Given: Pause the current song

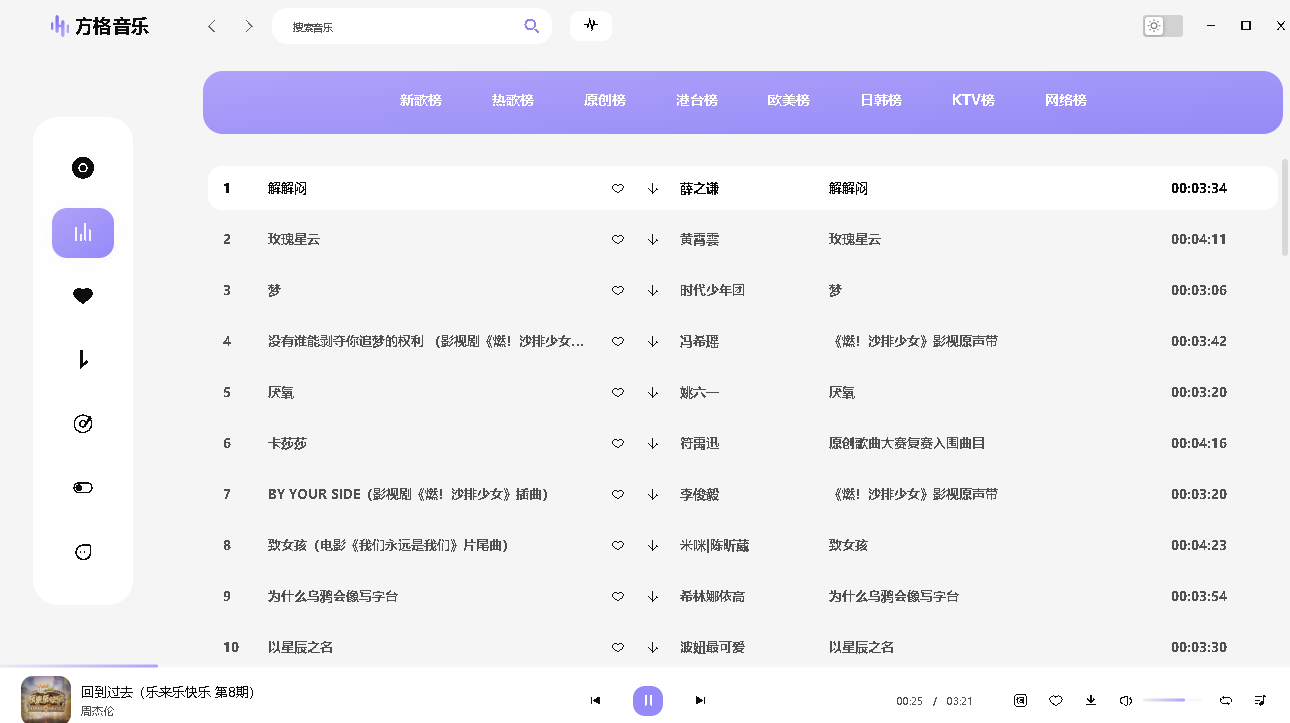Looking at the screenshot, I should (648, 700).
